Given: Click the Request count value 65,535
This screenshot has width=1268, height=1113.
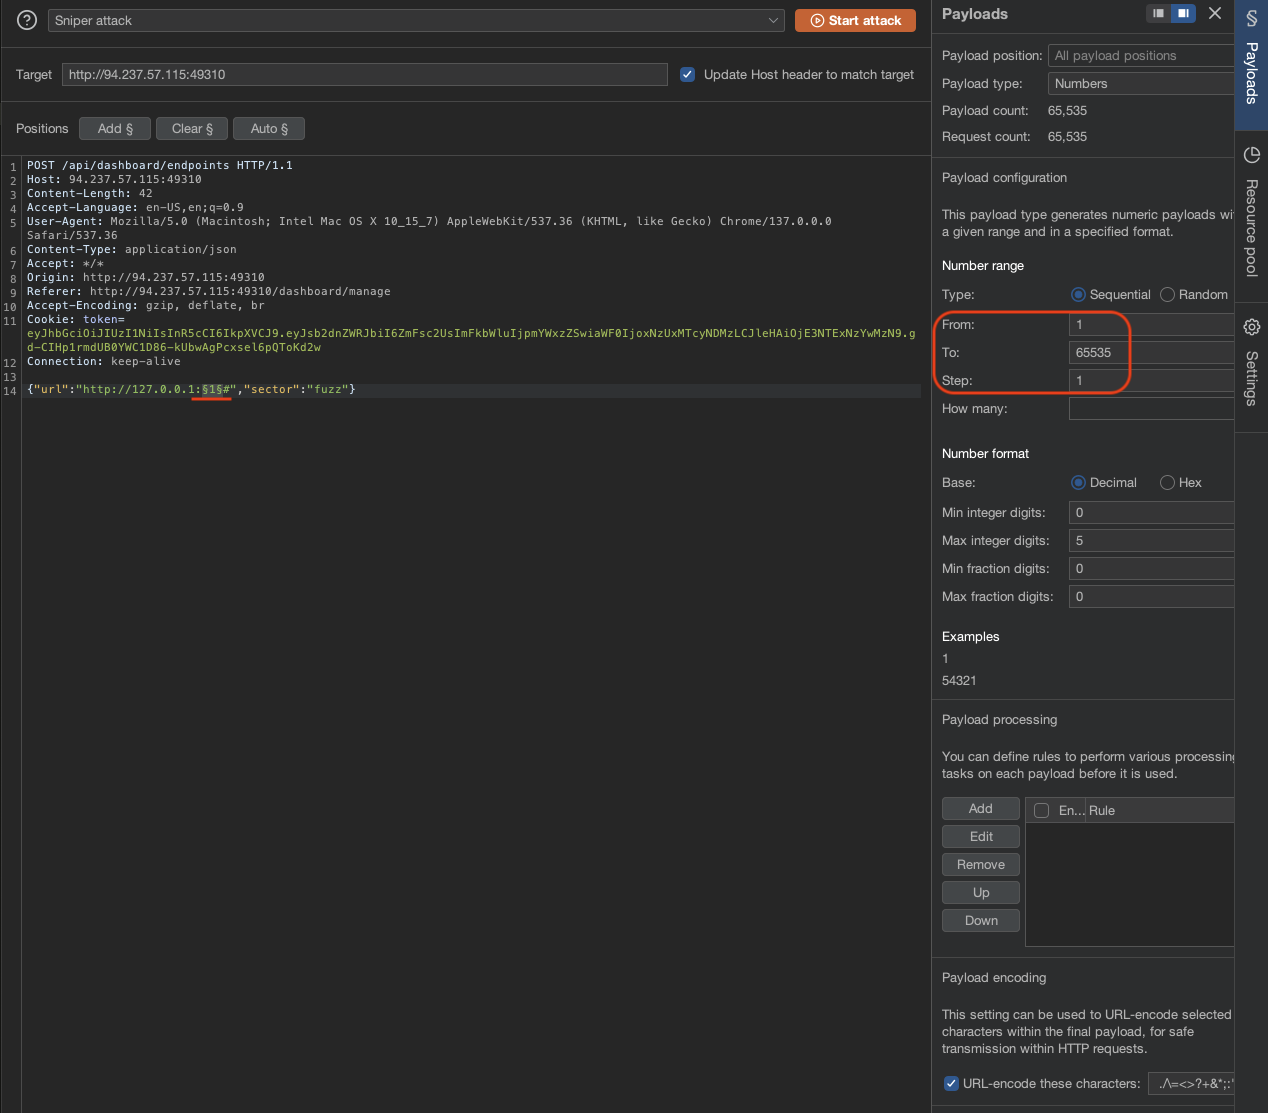Looking at the screenshot, I should pos(1067,137).
